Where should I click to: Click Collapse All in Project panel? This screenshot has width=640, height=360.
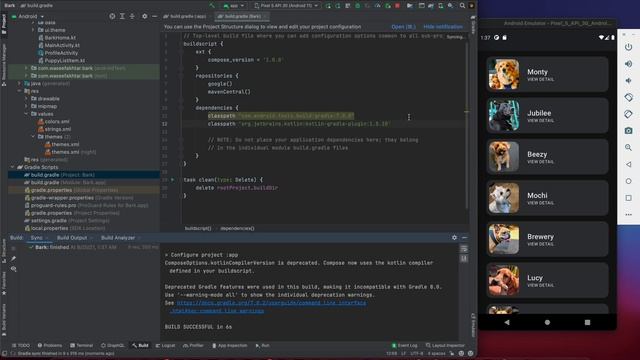pyautogui.click(x=132, y=16)
